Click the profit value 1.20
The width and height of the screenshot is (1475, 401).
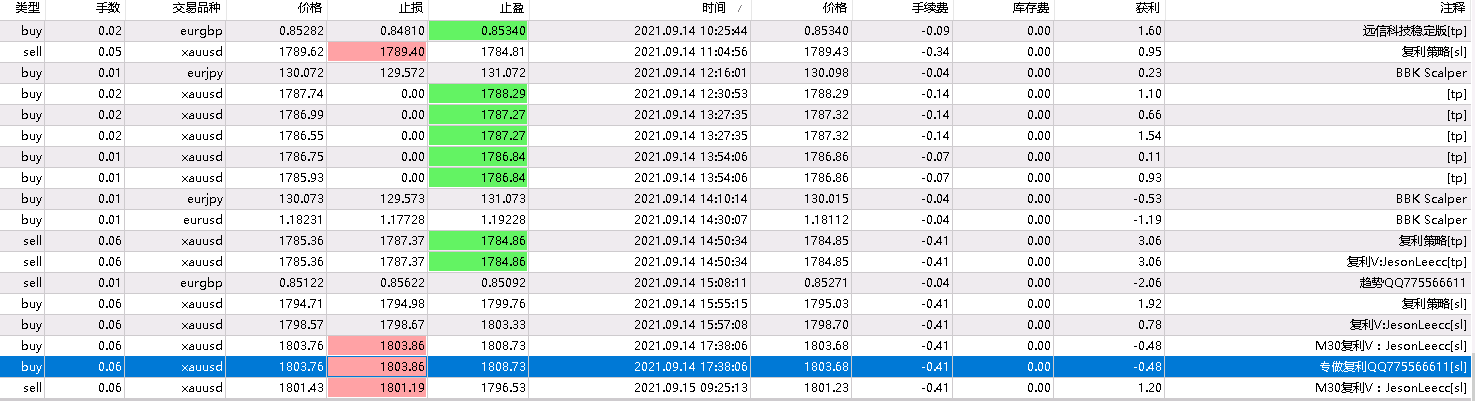[x=1148, y=387]
